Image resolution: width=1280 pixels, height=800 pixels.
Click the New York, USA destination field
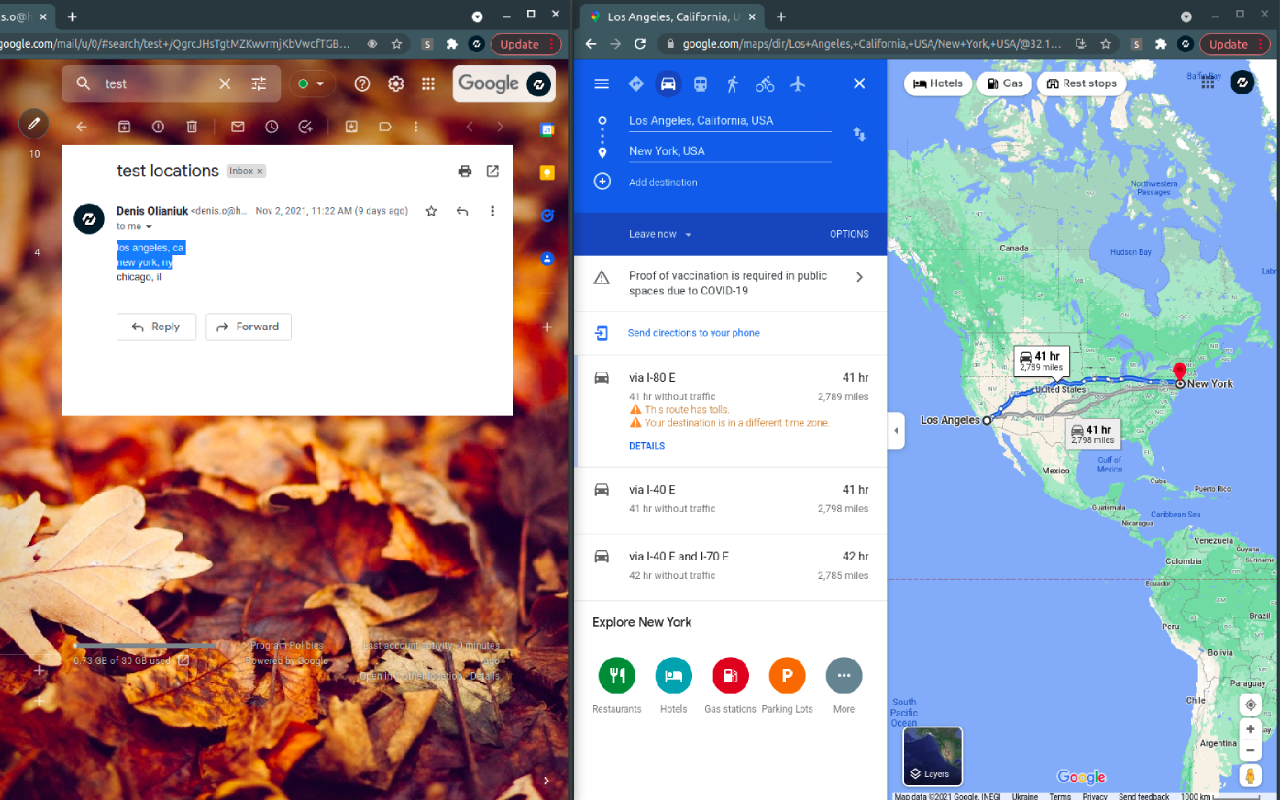click(730, 151)
